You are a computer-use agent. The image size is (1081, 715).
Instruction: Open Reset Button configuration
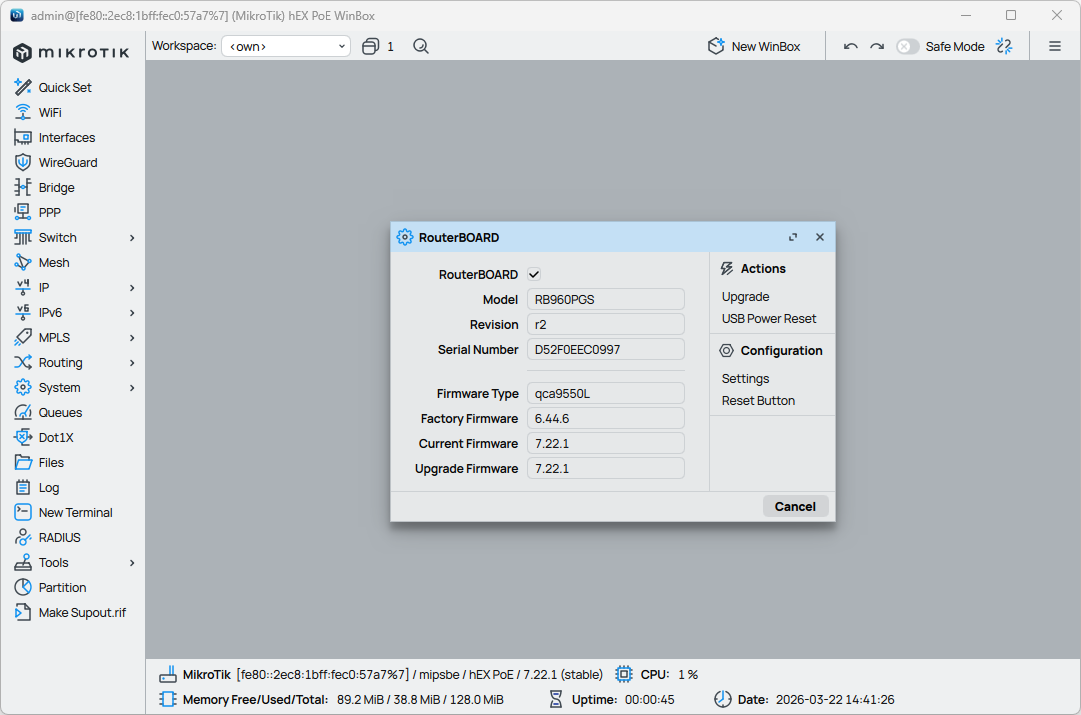(758, 401)
